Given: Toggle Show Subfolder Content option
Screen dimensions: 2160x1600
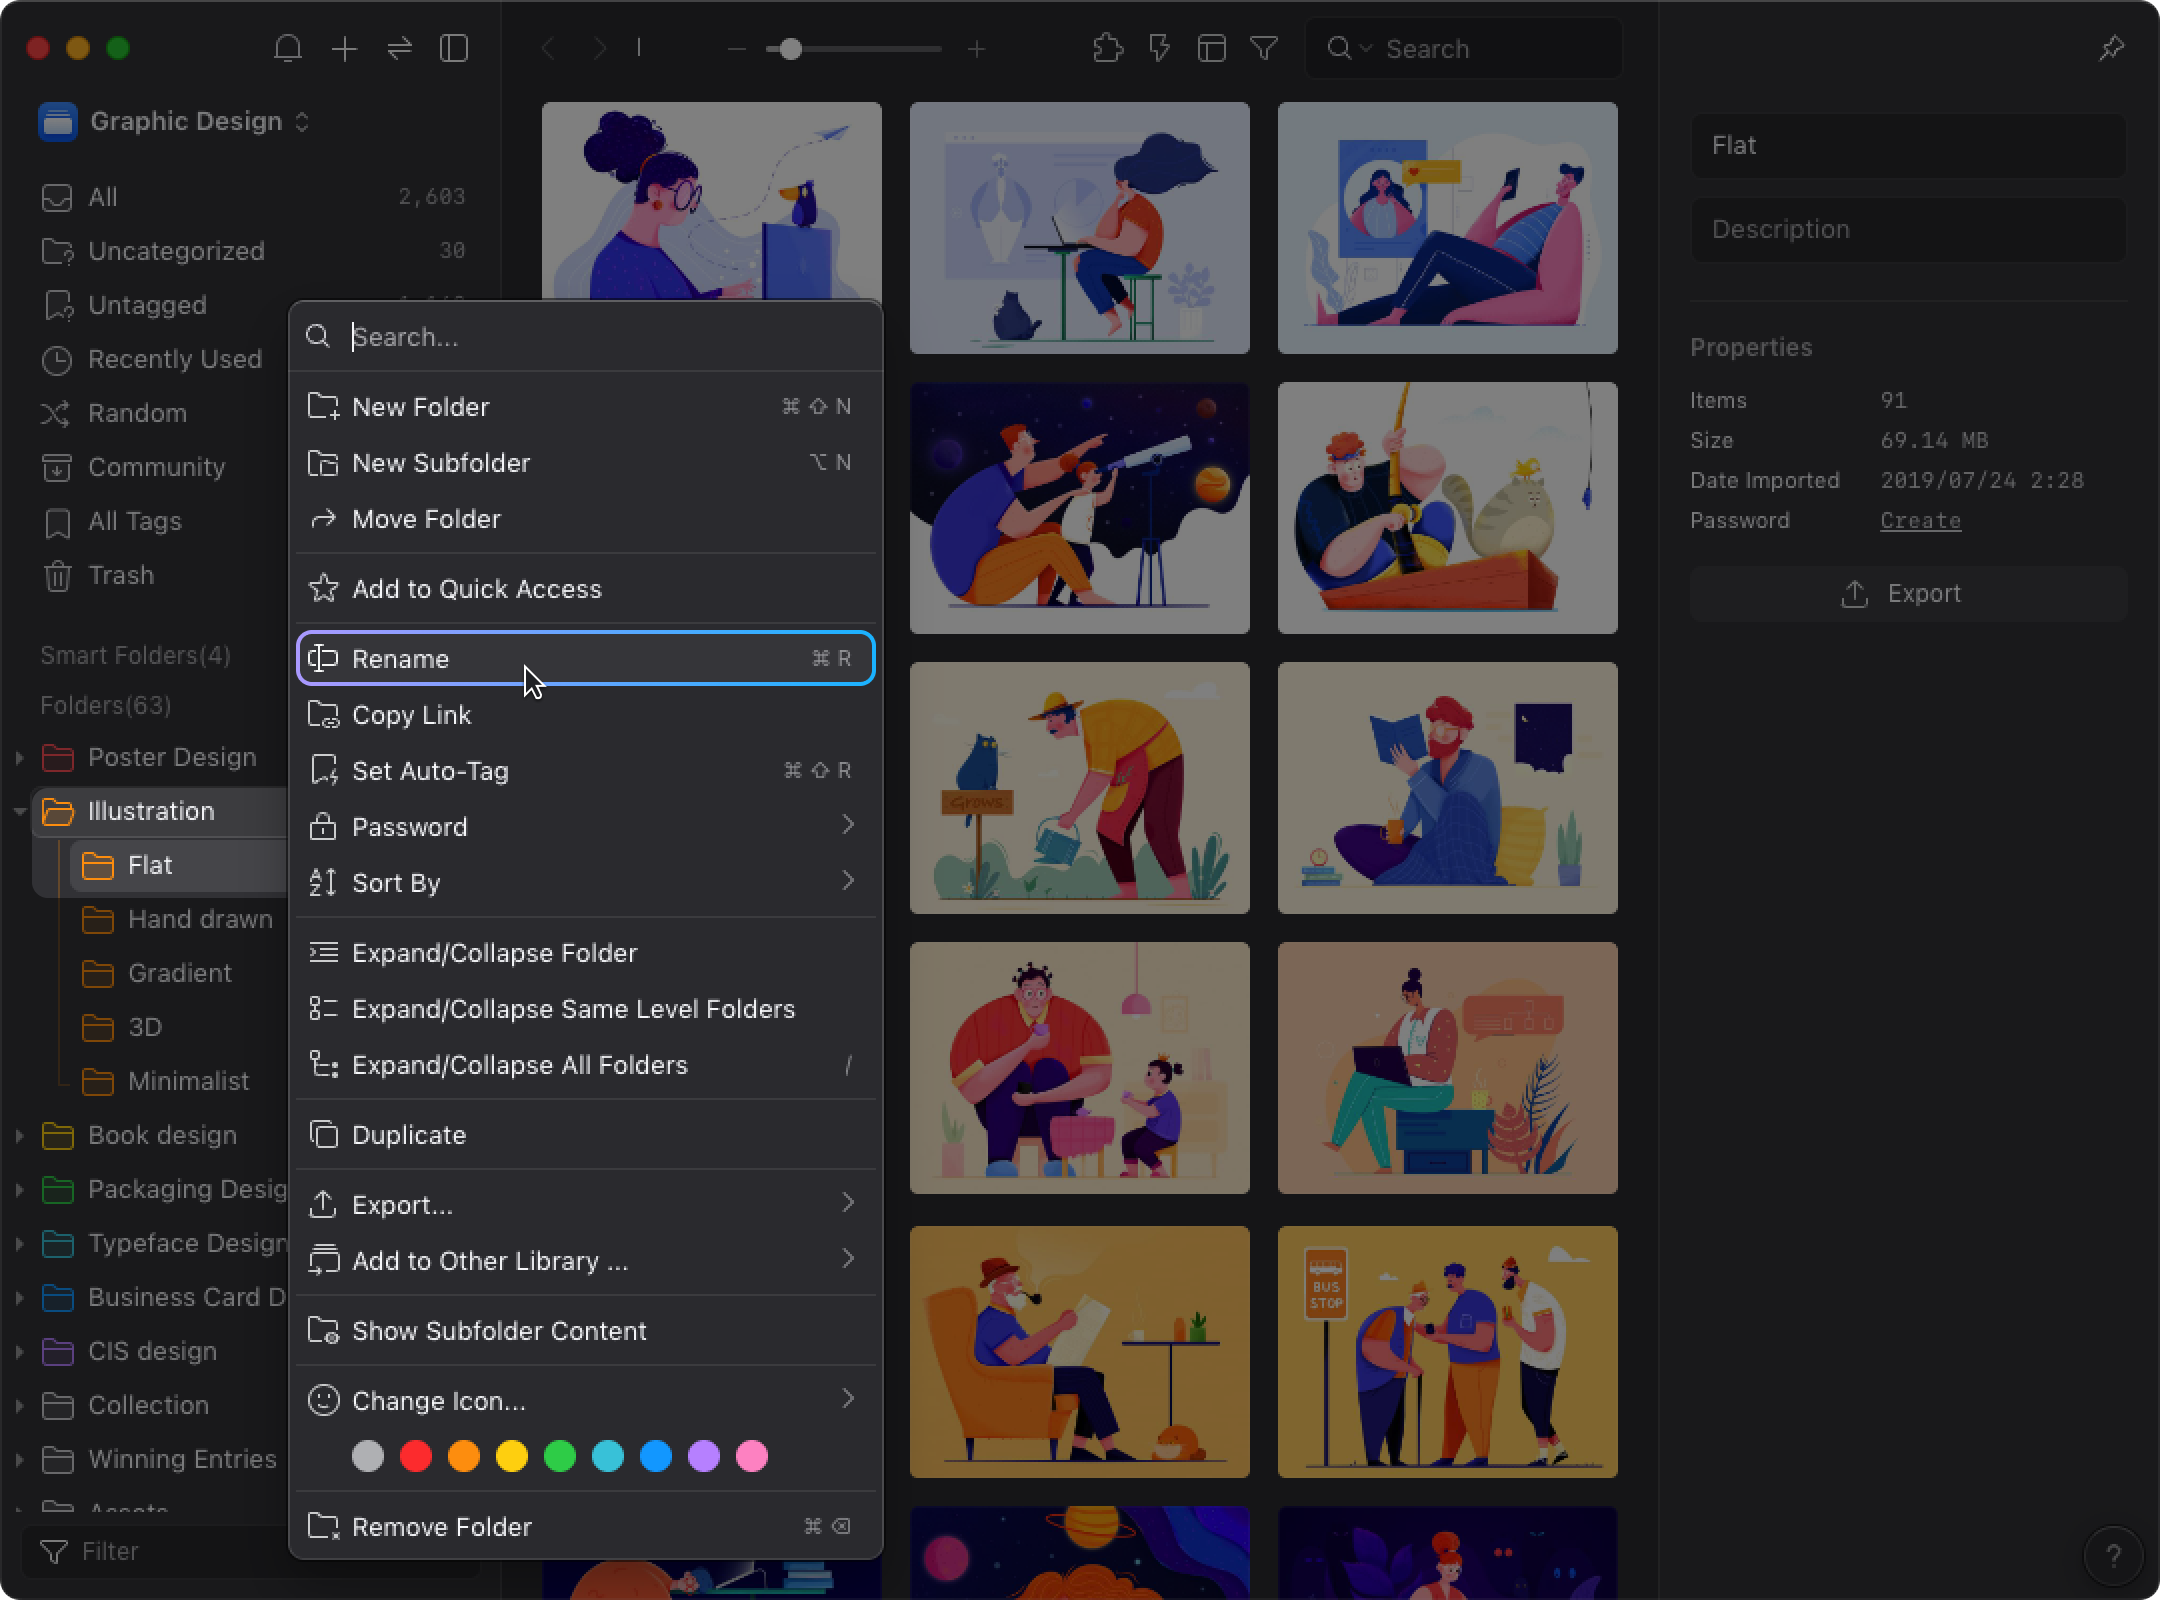Looking at the screenshot, I should tap(499, 1329).
